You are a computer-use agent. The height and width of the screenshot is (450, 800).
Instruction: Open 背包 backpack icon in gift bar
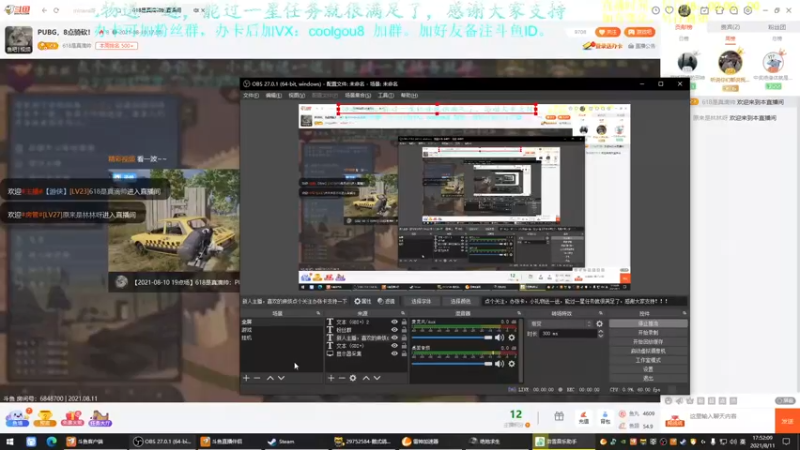605,418
